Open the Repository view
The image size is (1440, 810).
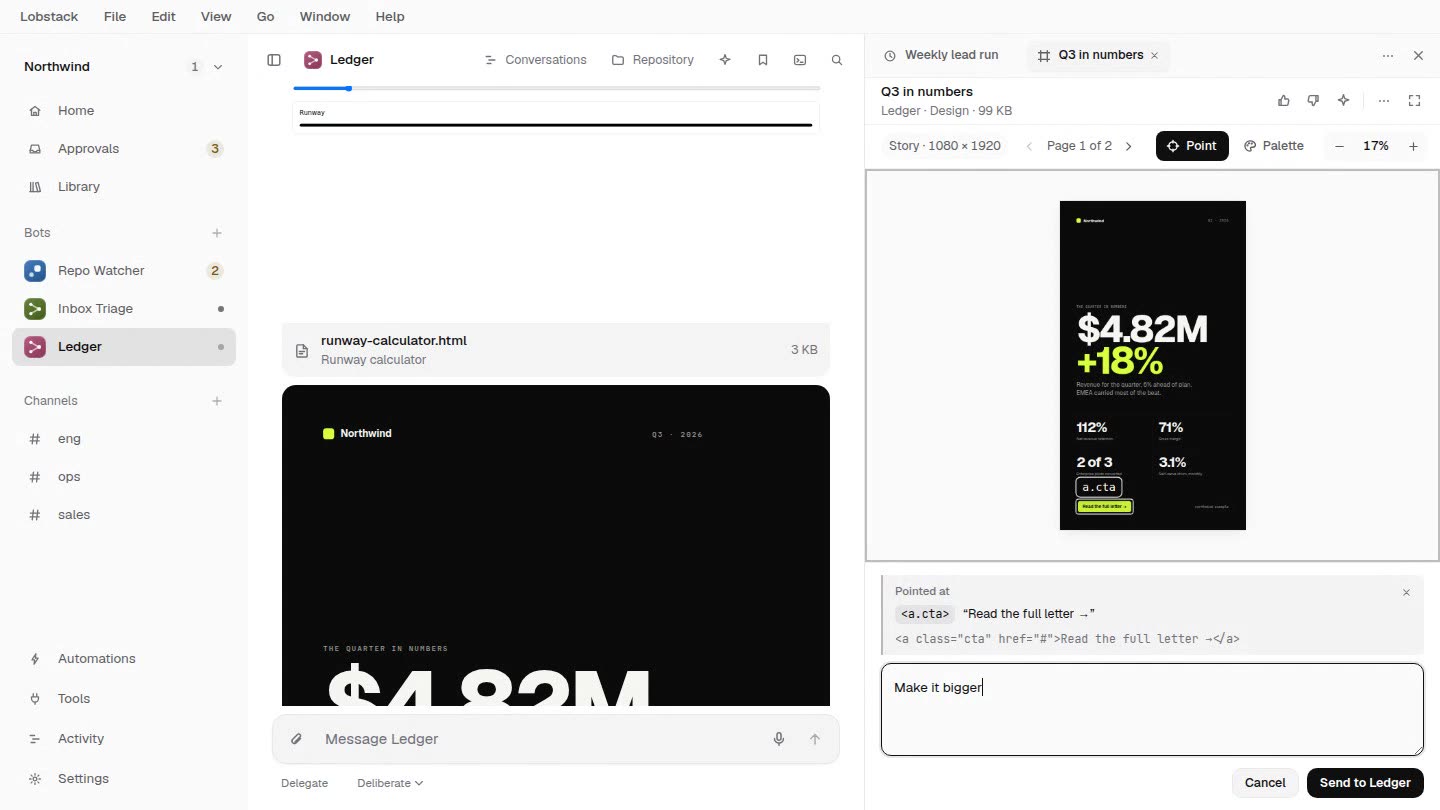[652, 60]
